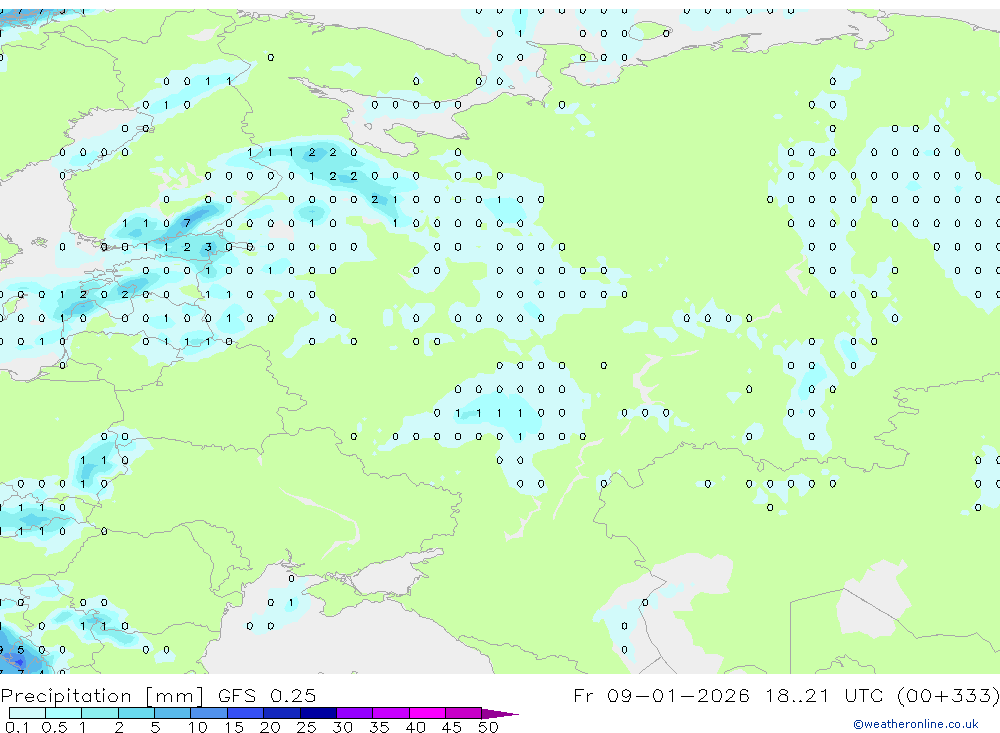Viewport: 1000px width, 733px height.
Task: Select the legend color for 2 to 5 mm
Action: [x=136, y=713]
